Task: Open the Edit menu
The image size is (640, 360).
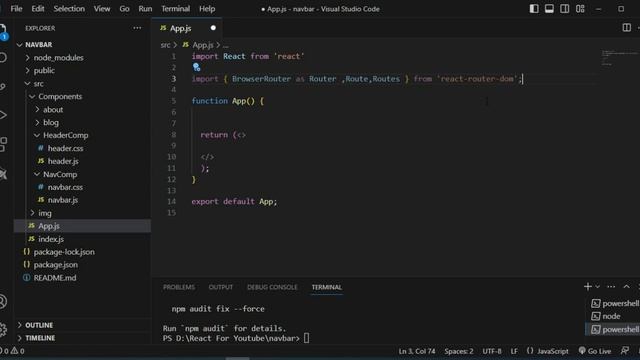Action: (38, 9)
